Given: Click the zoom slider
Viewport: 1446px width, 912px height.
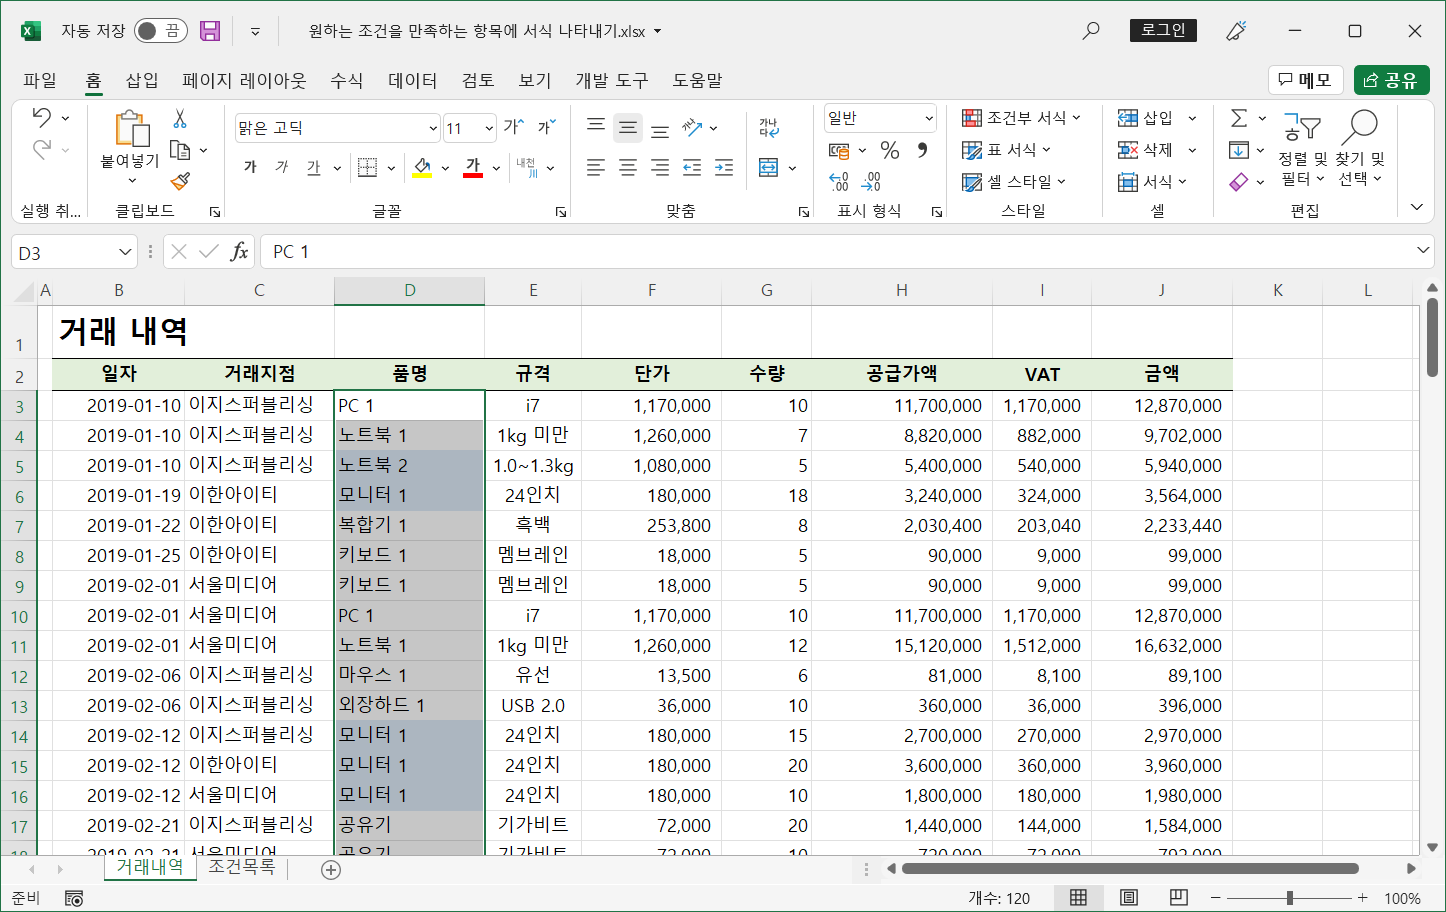Looking at the screenshot, I should click(x=1290, y=898).
